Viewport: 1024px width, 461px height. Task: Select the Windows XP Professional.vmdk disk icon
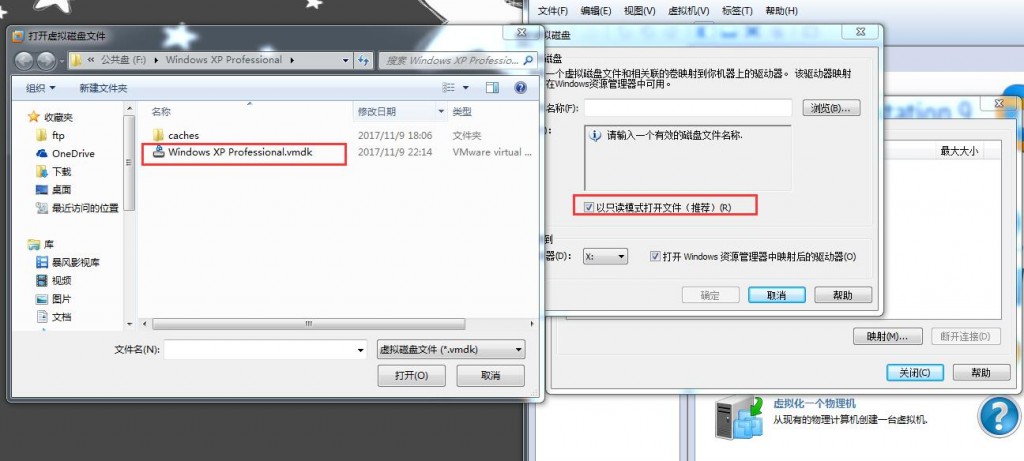158,152
